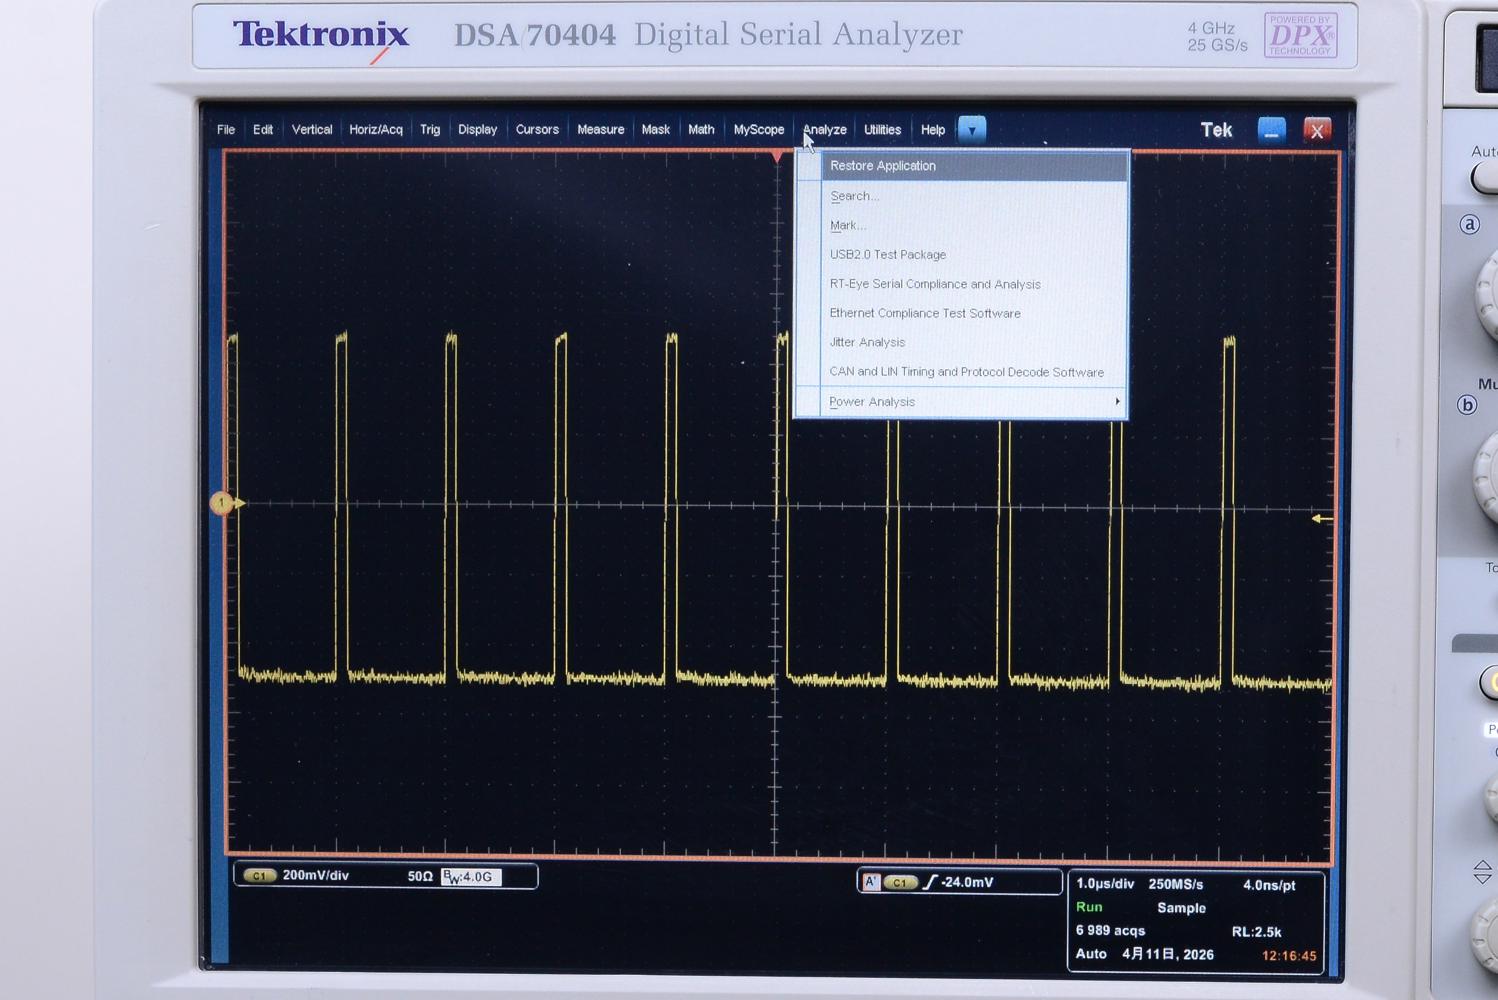Click the BW:4.0G bandwidth readout
This screenshot has width=1498, height=1000.
470,877
